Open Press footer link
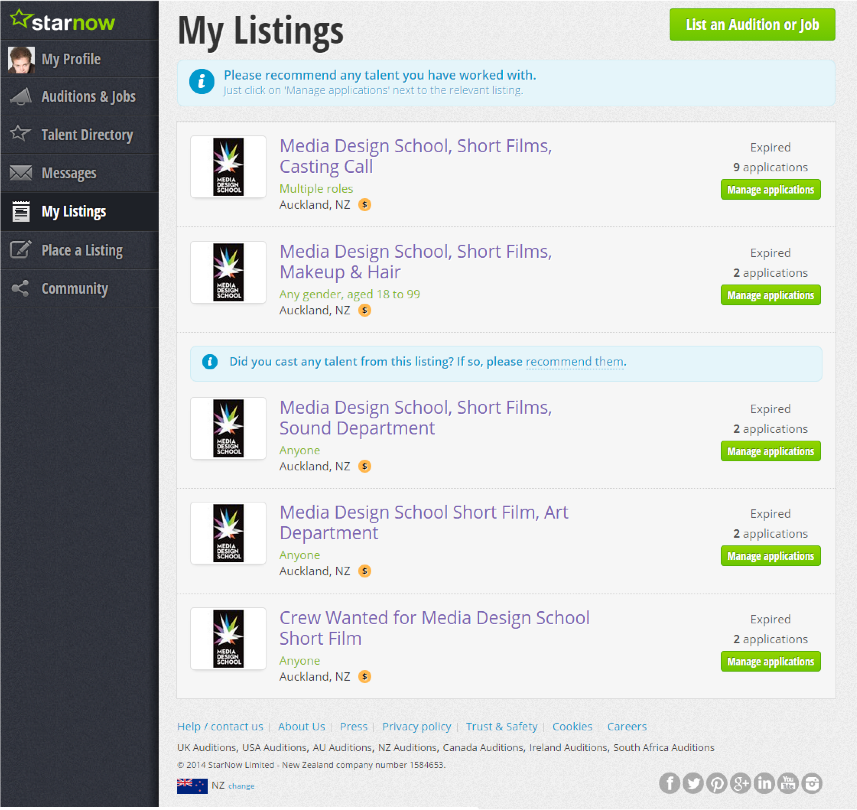Image resolution: width=857 pixels, height=810 pixels. tap(354, 726)
